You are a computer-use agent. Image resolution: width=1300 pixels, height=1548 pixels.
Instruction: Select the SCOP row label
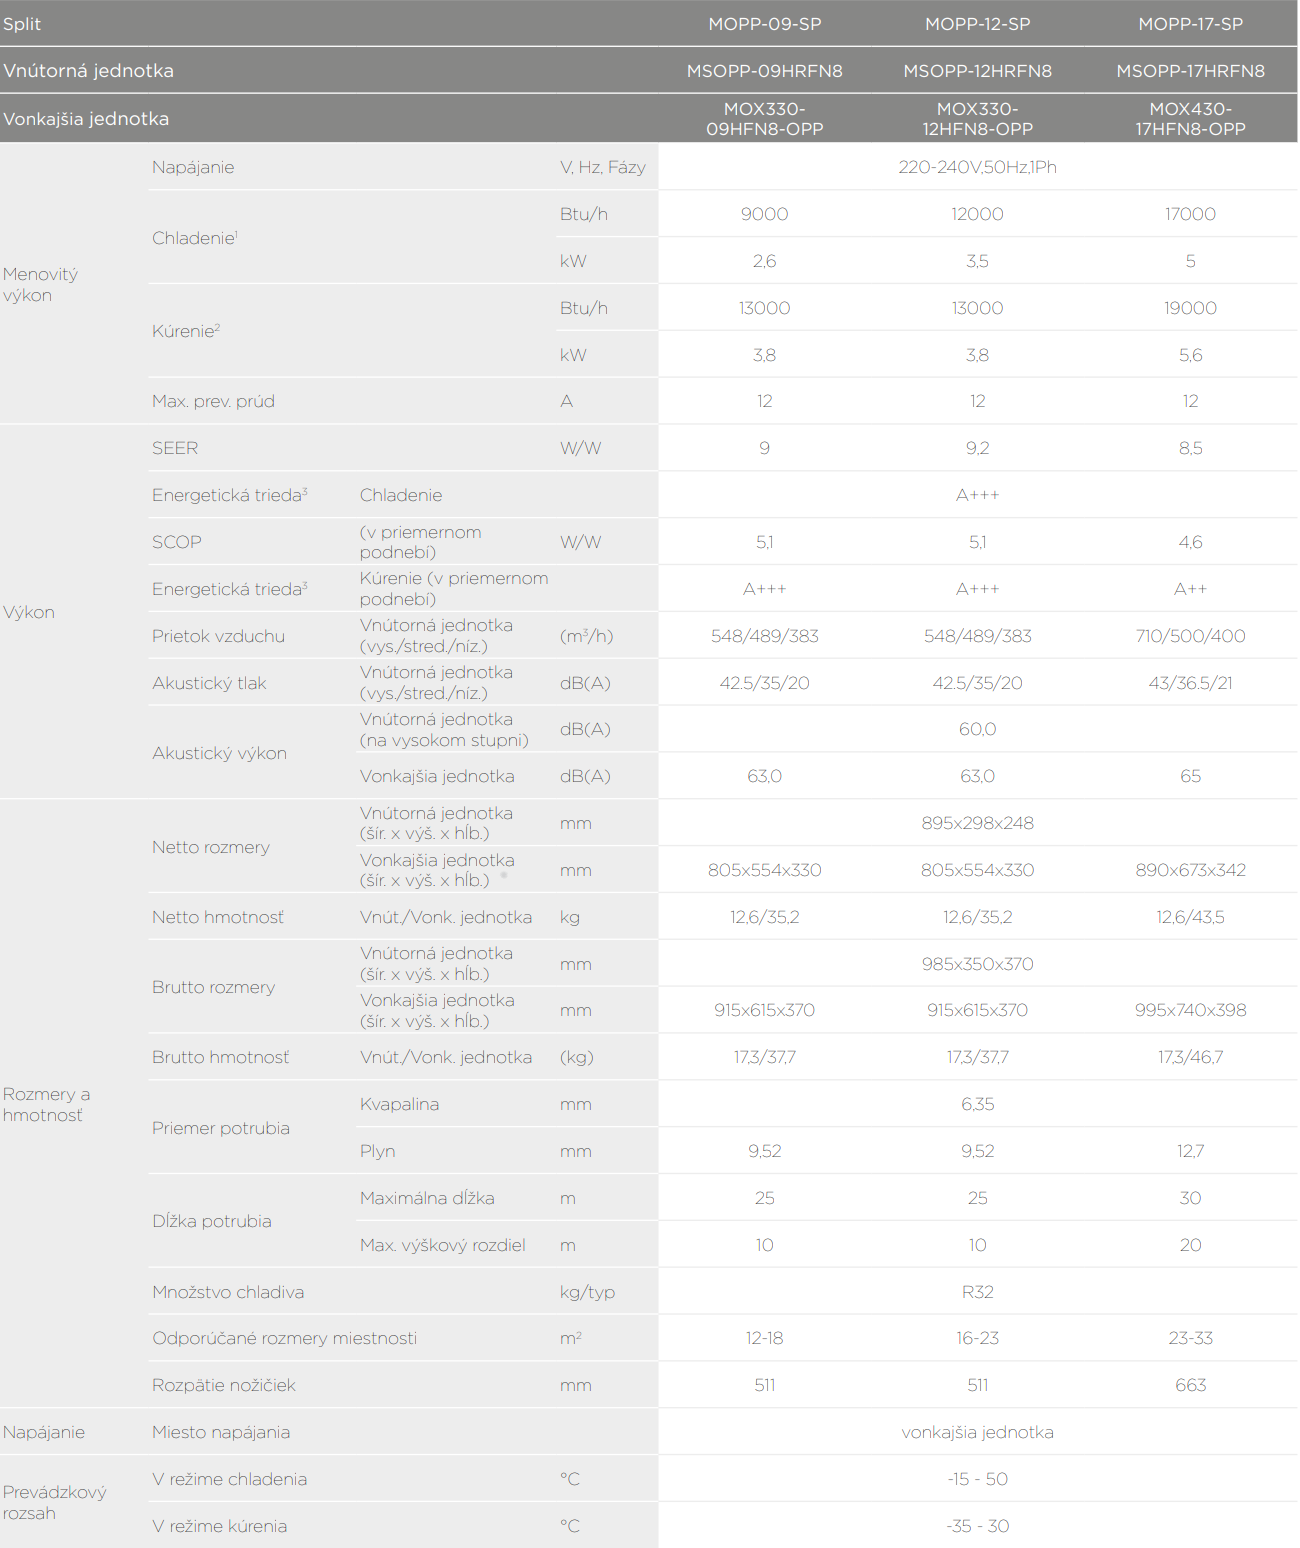(x=177, y=542)
